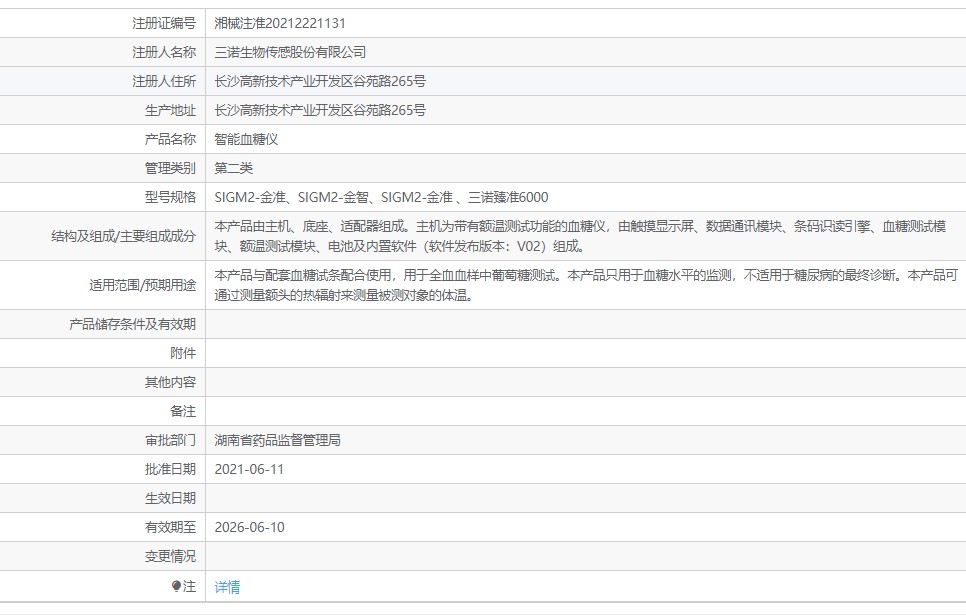Image resolution: width=966 pixels, height=615 pixels.
Task: Click the 注册人住所 address value
Action: pos(320,81)
